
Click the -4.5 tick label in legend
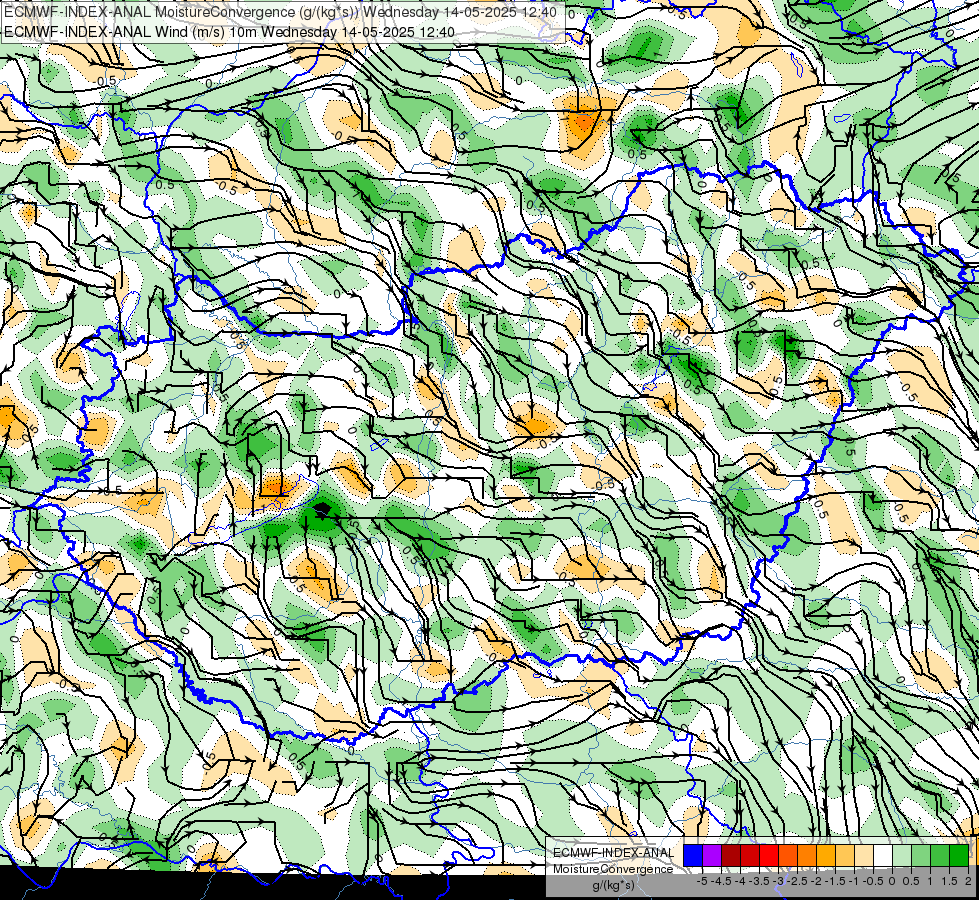[x=721, y=881]
